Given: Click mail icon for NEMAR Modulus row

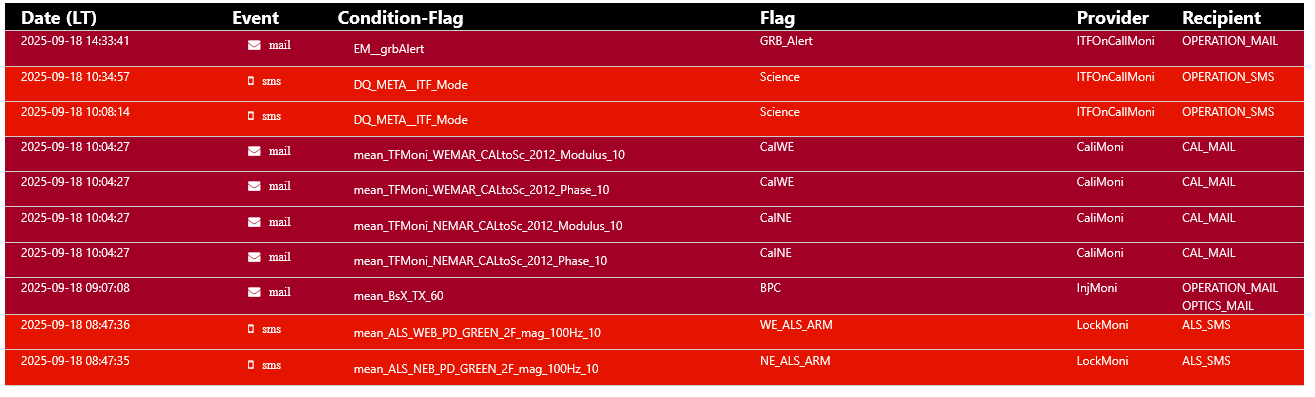Looking at the screenshot, I should point(254,222).
